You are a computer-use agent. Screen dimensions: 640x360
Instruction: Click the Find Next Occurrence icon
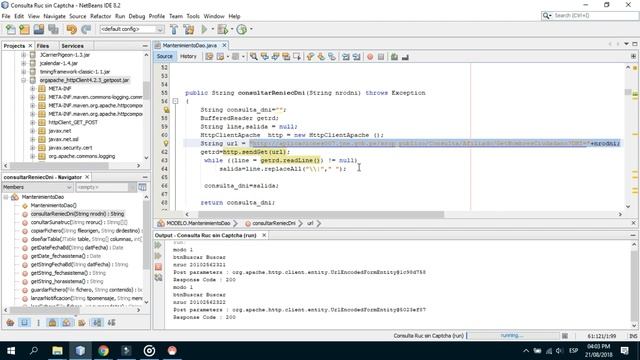click(276, 57)
